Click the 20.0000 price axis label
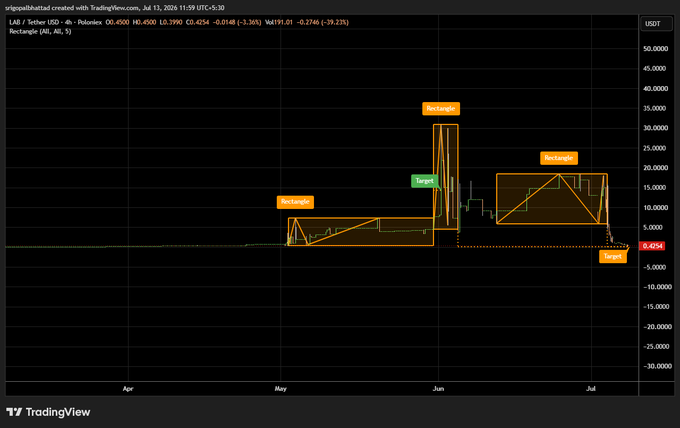 point(655,168)
